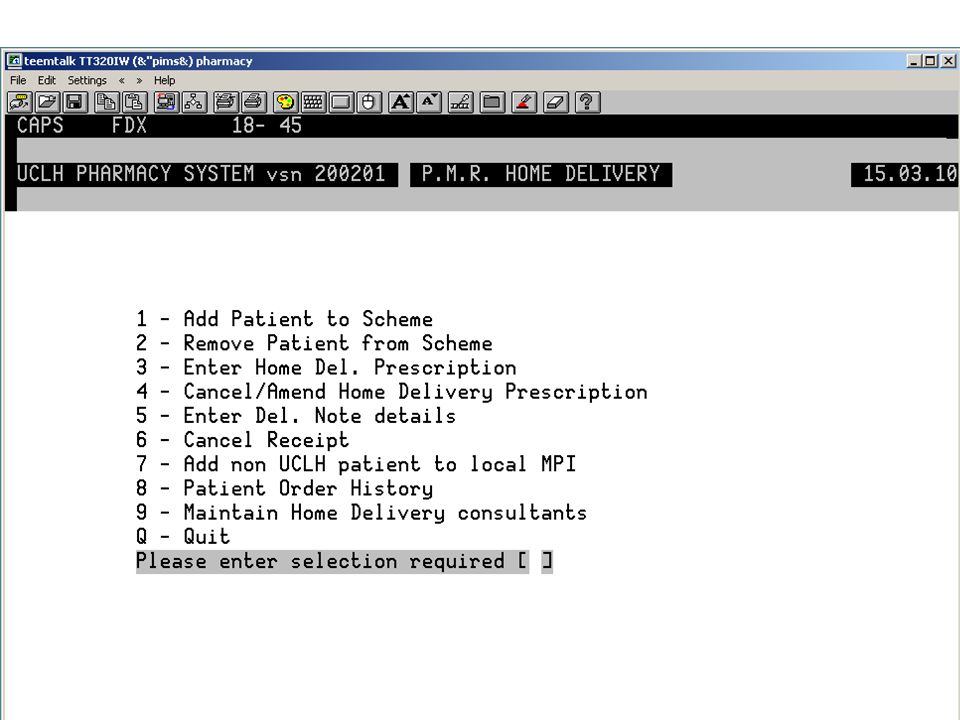Screen dimensions: 960x720
Task: Click the 'CAPS' status indicator
Action: (40, 126)
